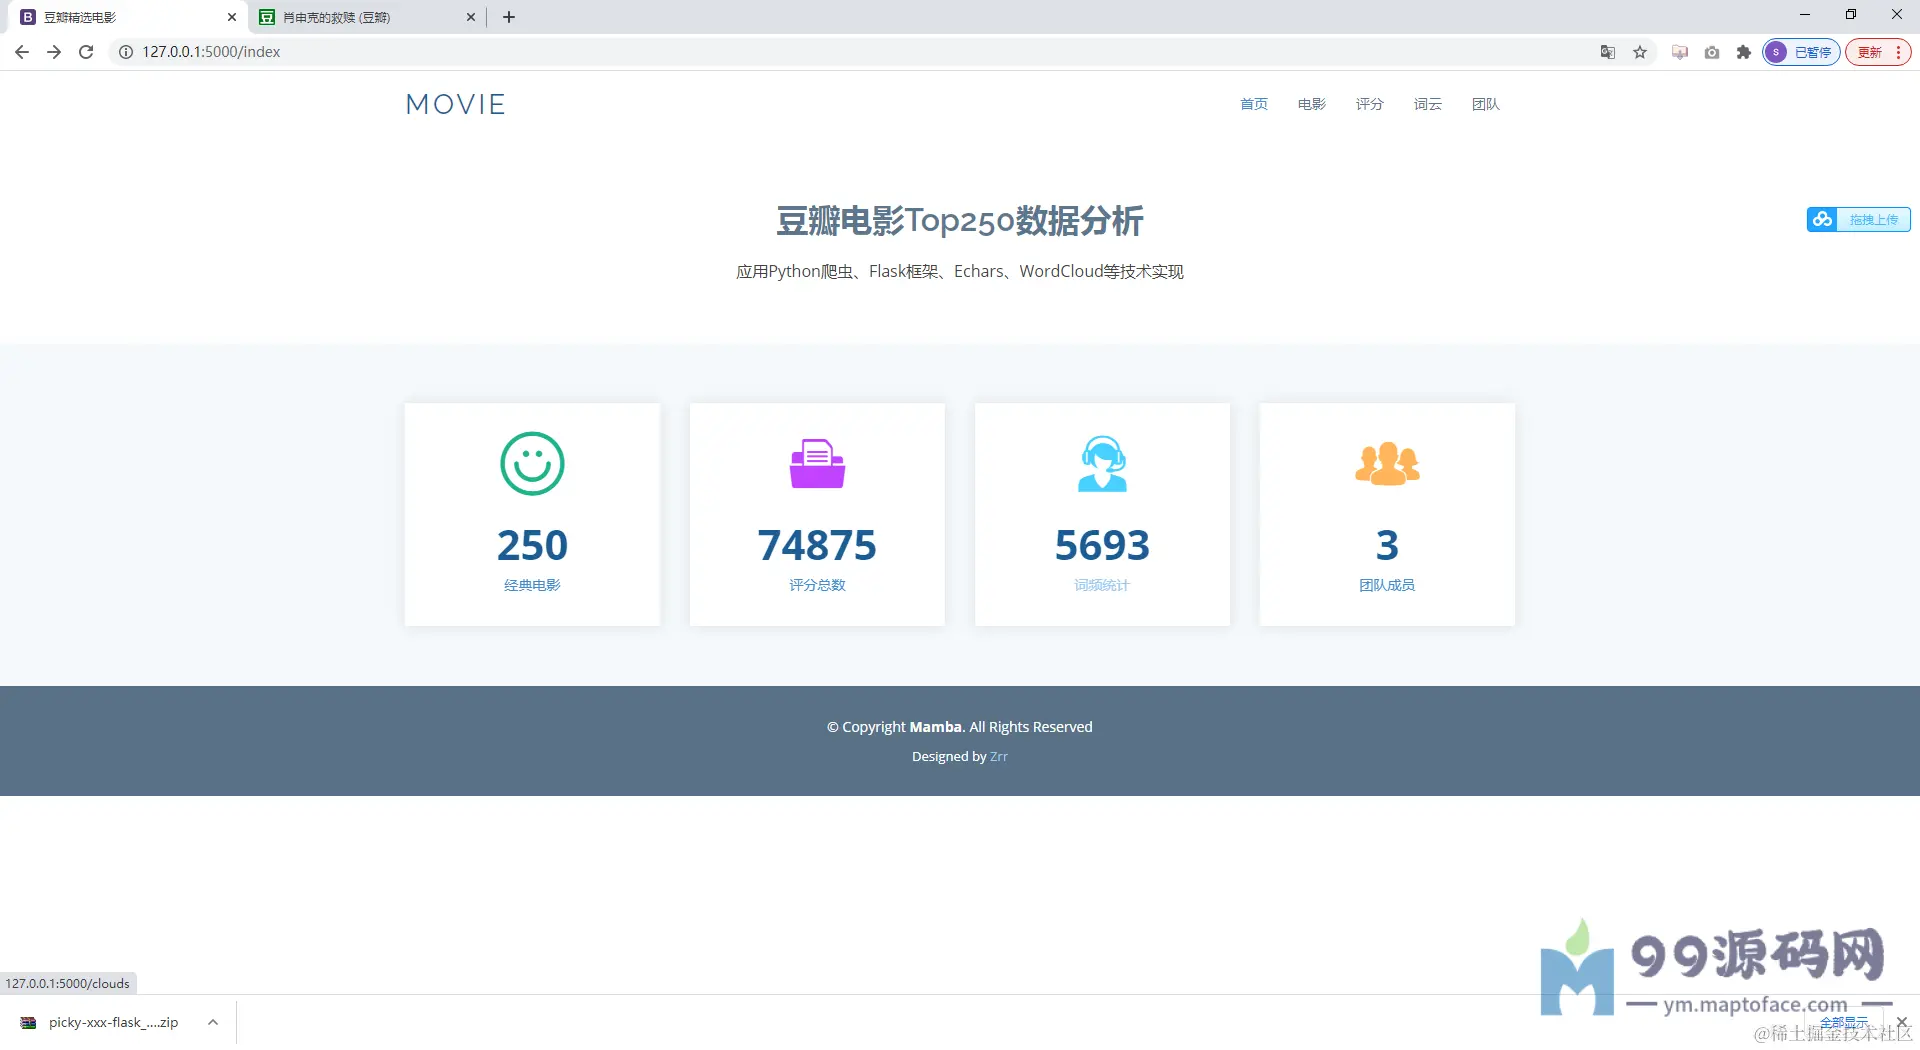The image size is (1920, 1050).
Task: Open the 团队 navigation item
Action: 1486,104
